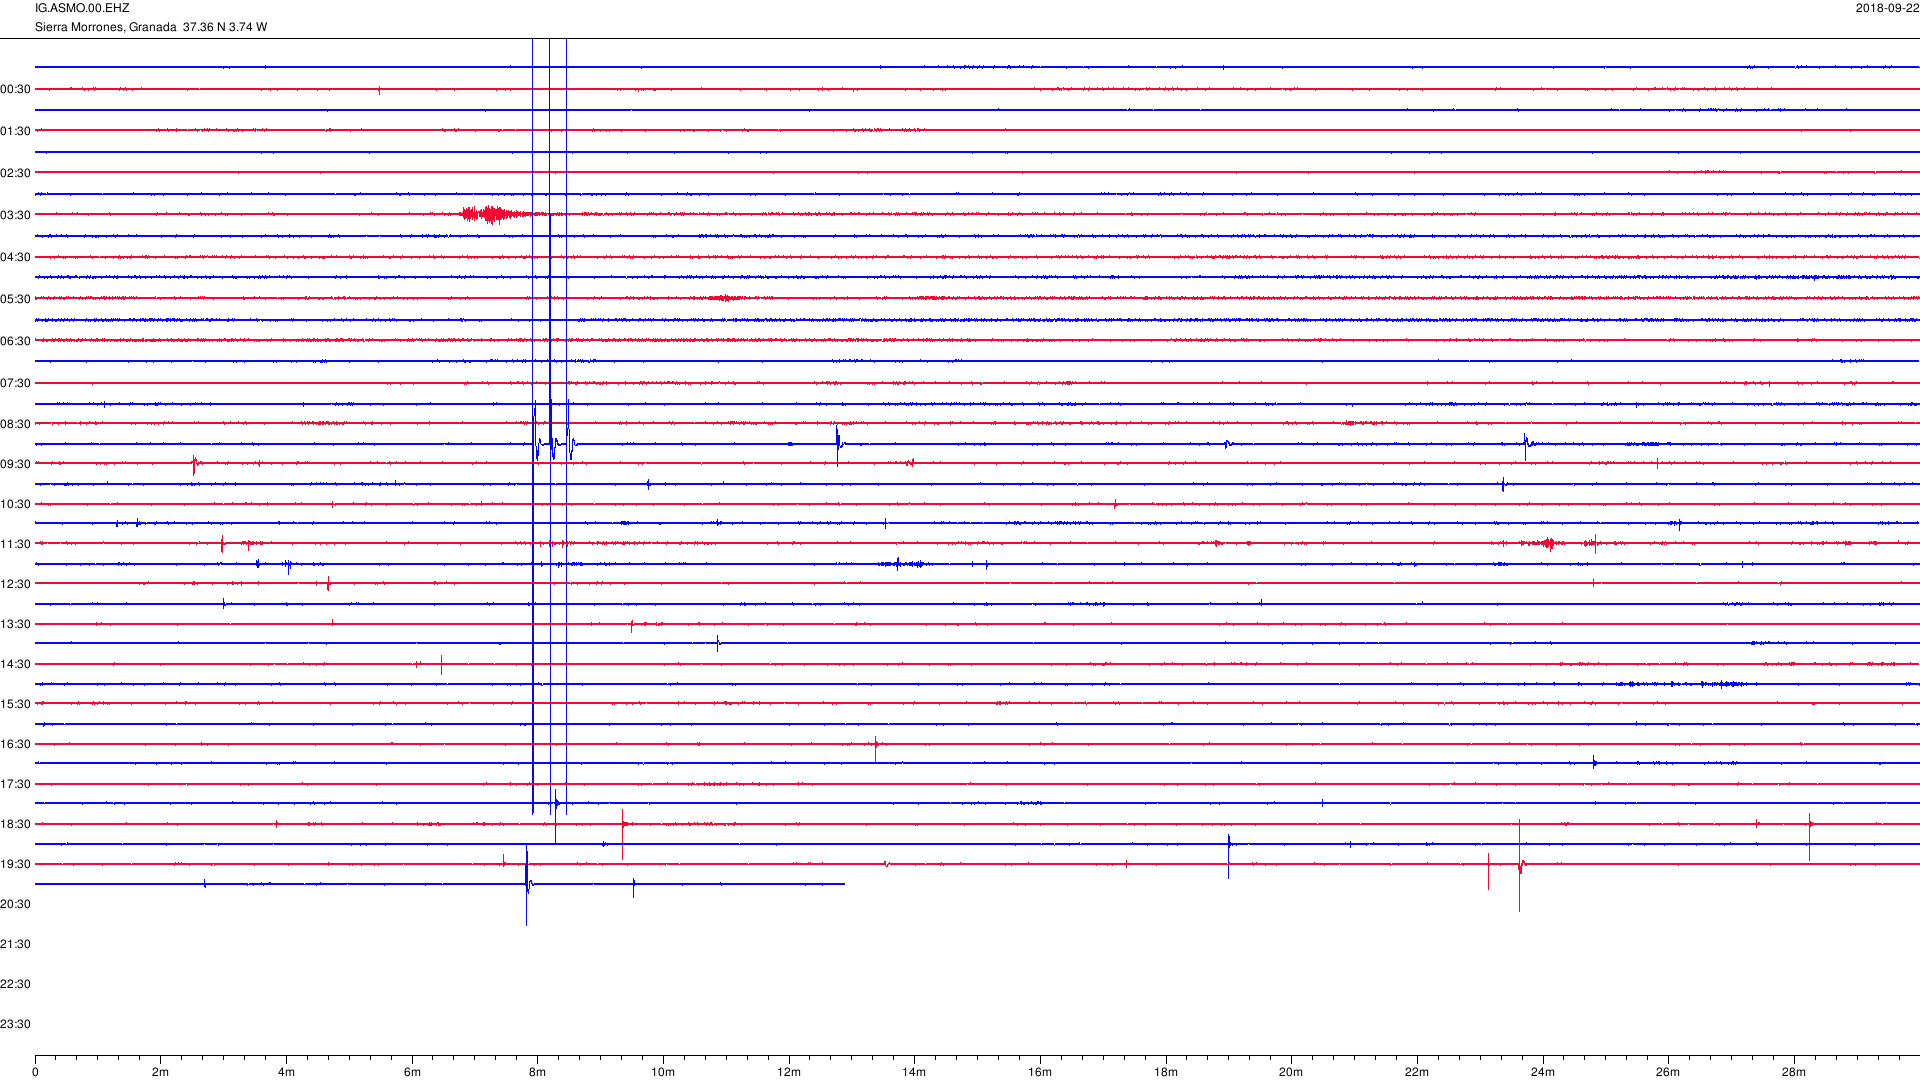Viewport: 1920px width, 1080px height.
Task: Click the 0 tick on the time axis
Action: 35,1072
